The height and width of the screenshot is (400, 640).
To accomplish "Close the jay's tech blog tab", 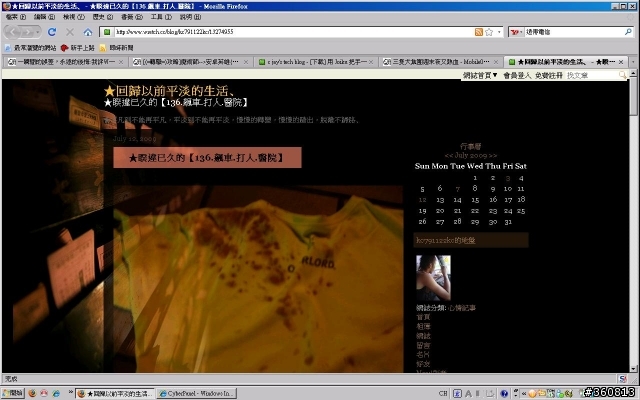I will 371,62.
